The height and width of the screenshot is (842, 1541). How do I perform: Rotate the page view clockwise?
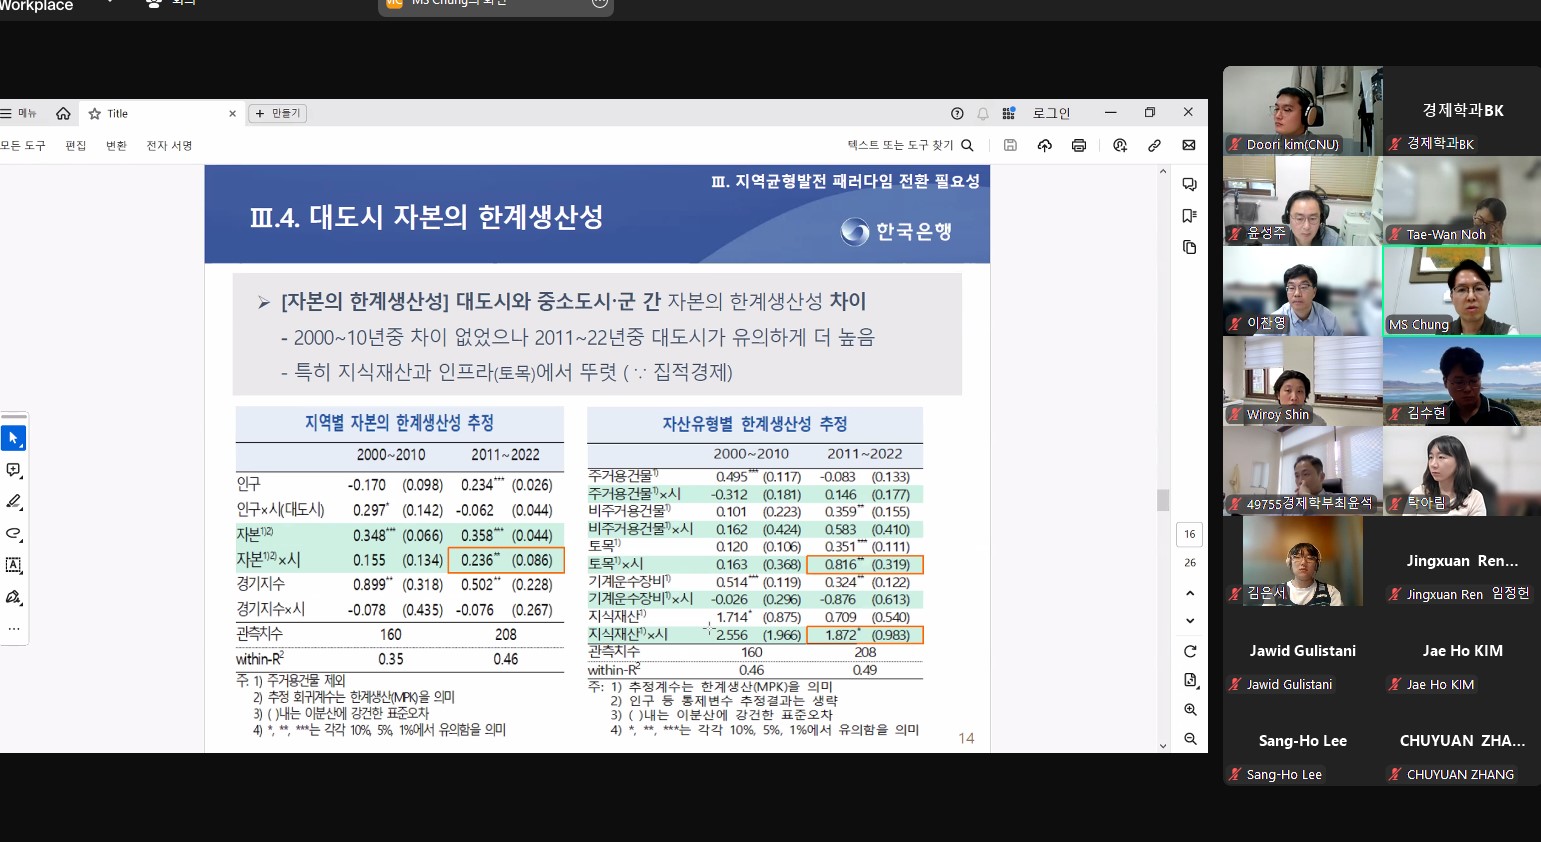coord(1190,651)
